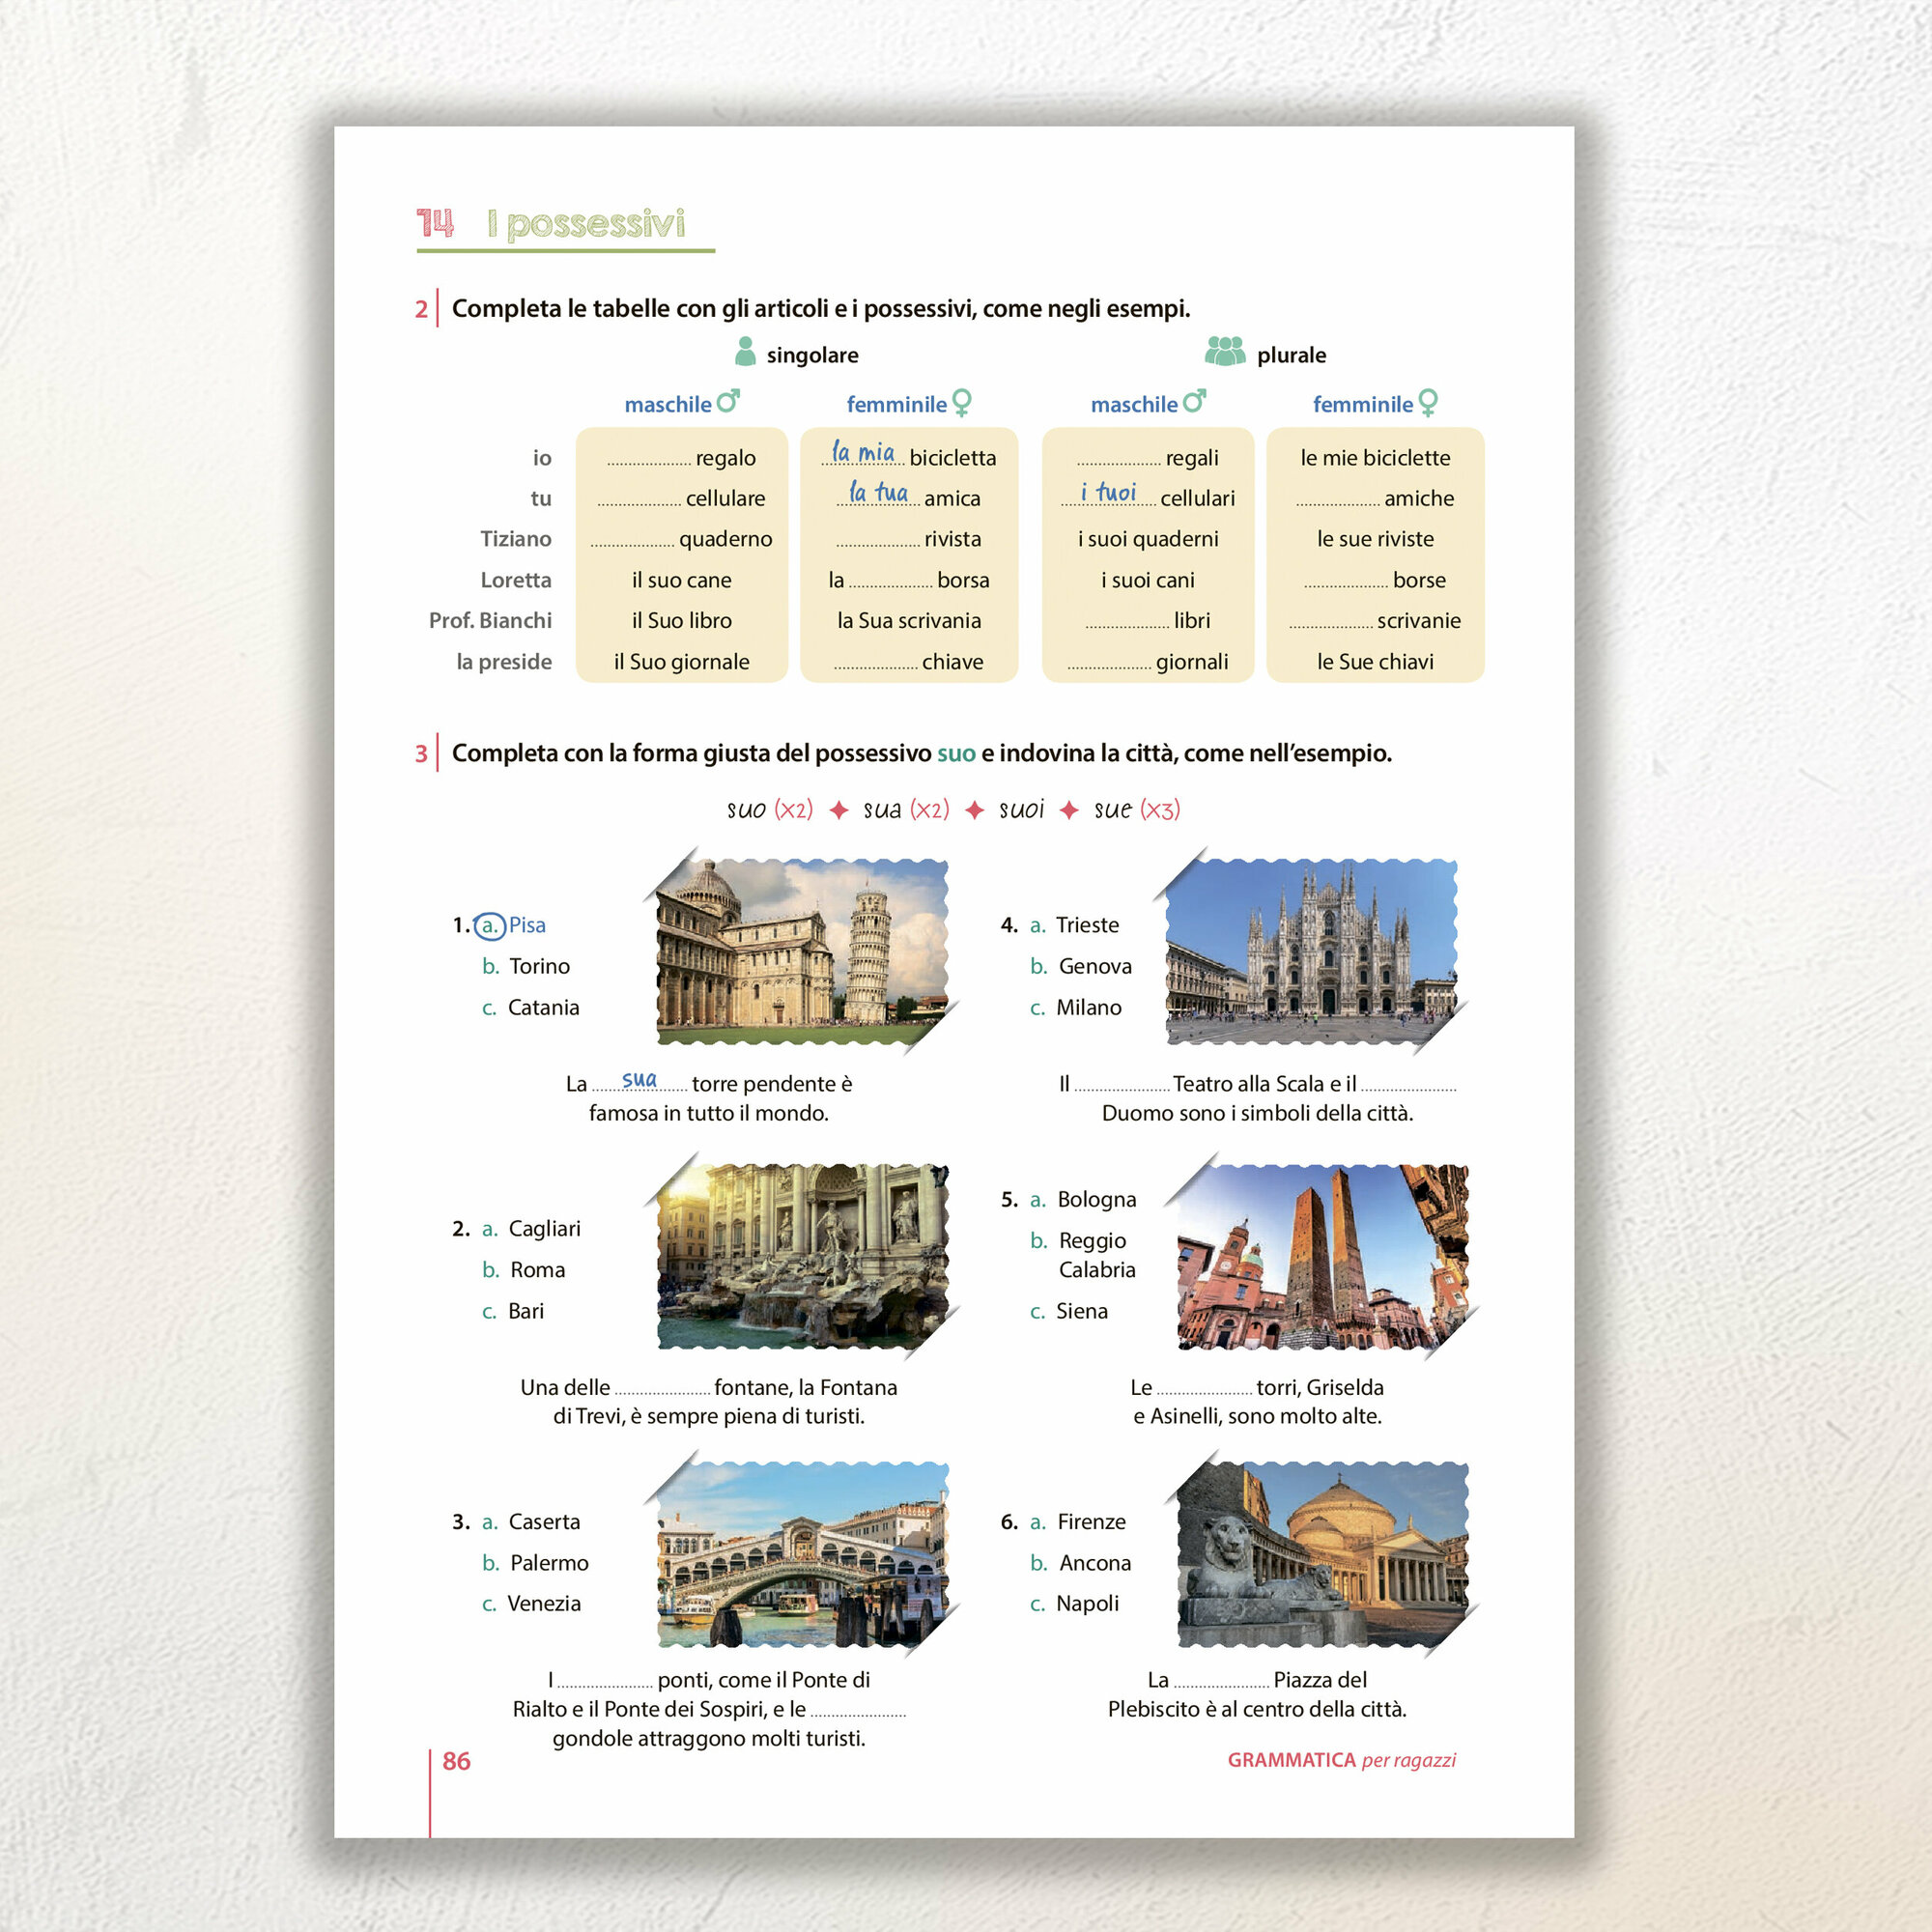Screen dimensions: 1932x1932
Task: Click the 'I possessivi' chapter heading
Action: coord(586,224)
